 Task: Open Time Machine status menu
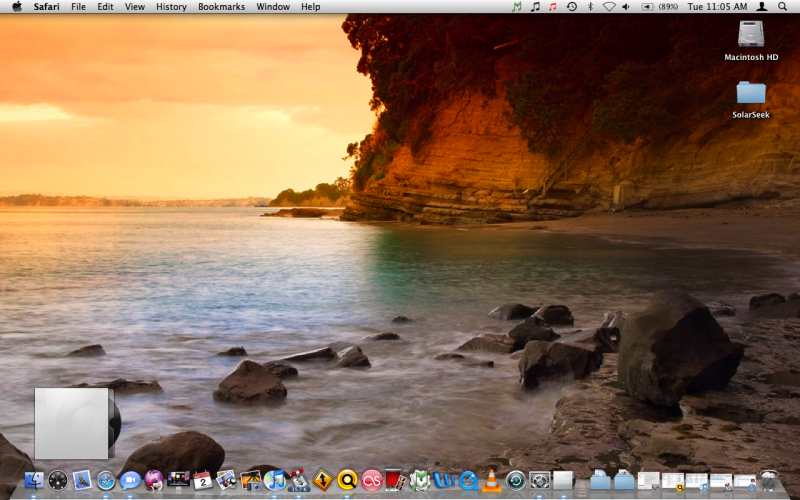[571, 7]
